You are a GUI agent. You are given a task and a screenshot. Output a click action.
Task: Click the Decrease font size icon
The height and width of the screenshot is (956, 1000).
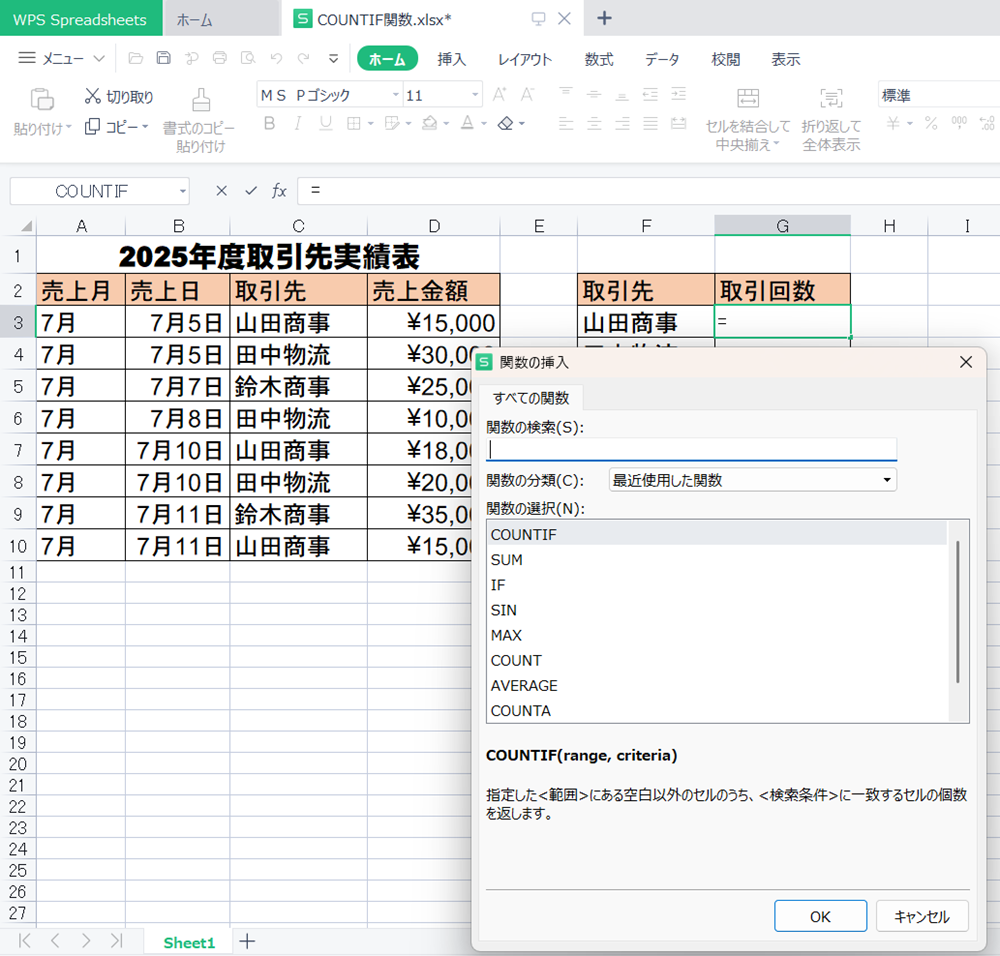(527, 95)
